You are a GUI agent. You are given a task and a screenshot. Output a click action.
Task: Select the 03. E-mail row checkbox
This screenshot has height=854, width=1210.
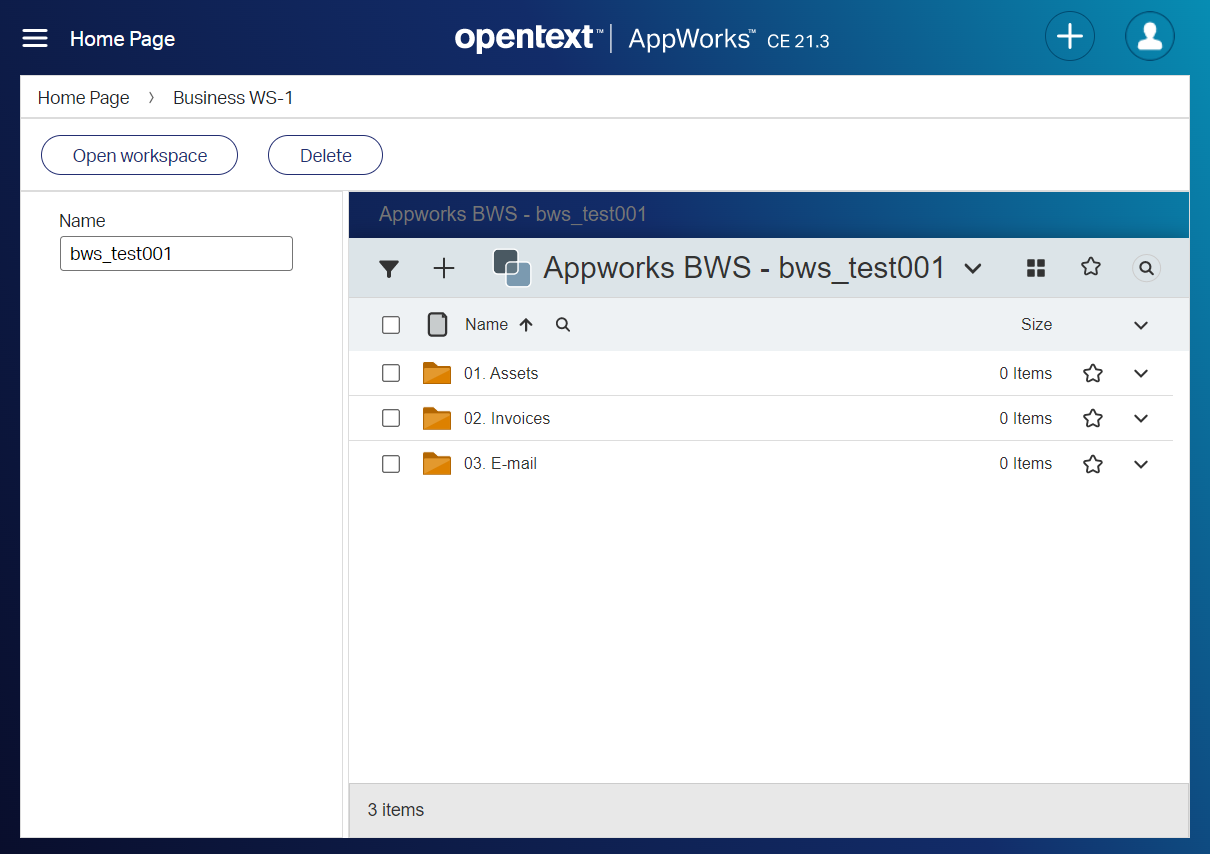pos(391,464)
